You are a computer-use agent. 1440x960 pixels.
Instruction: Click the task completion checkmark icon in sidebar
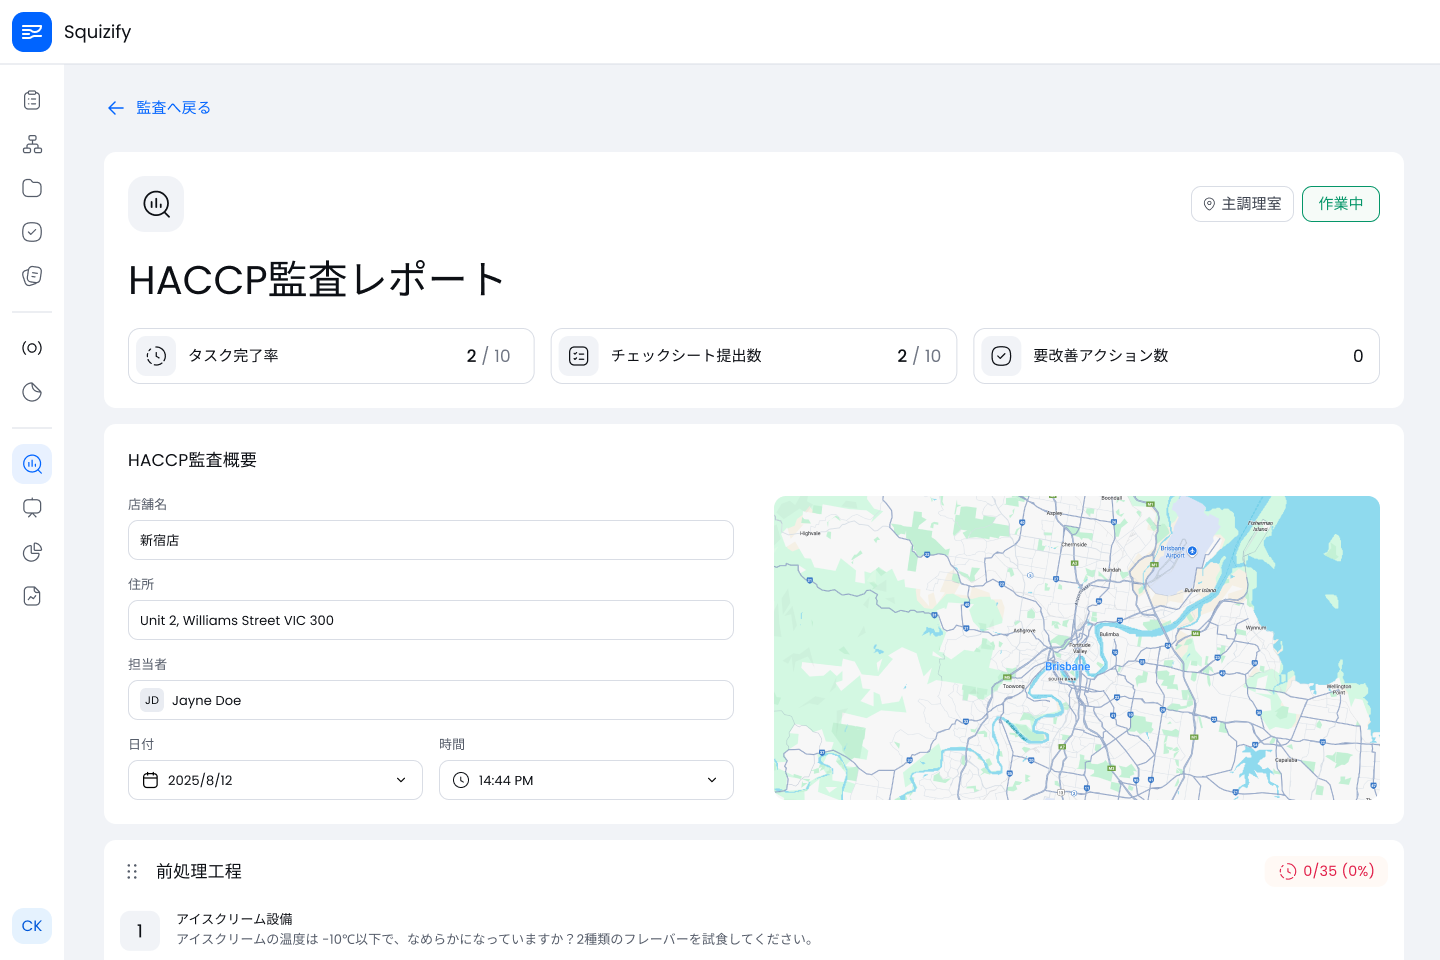32,232
